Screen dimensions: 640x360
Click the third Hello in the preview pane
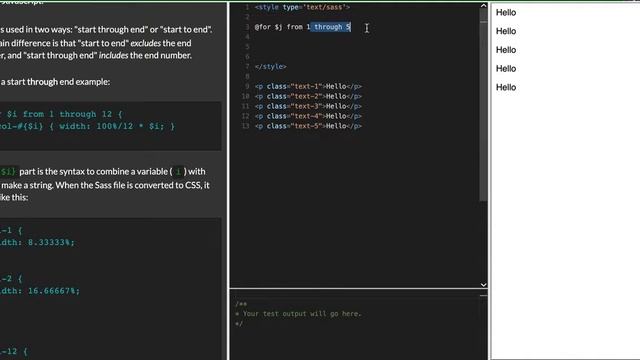pos(506,50)
